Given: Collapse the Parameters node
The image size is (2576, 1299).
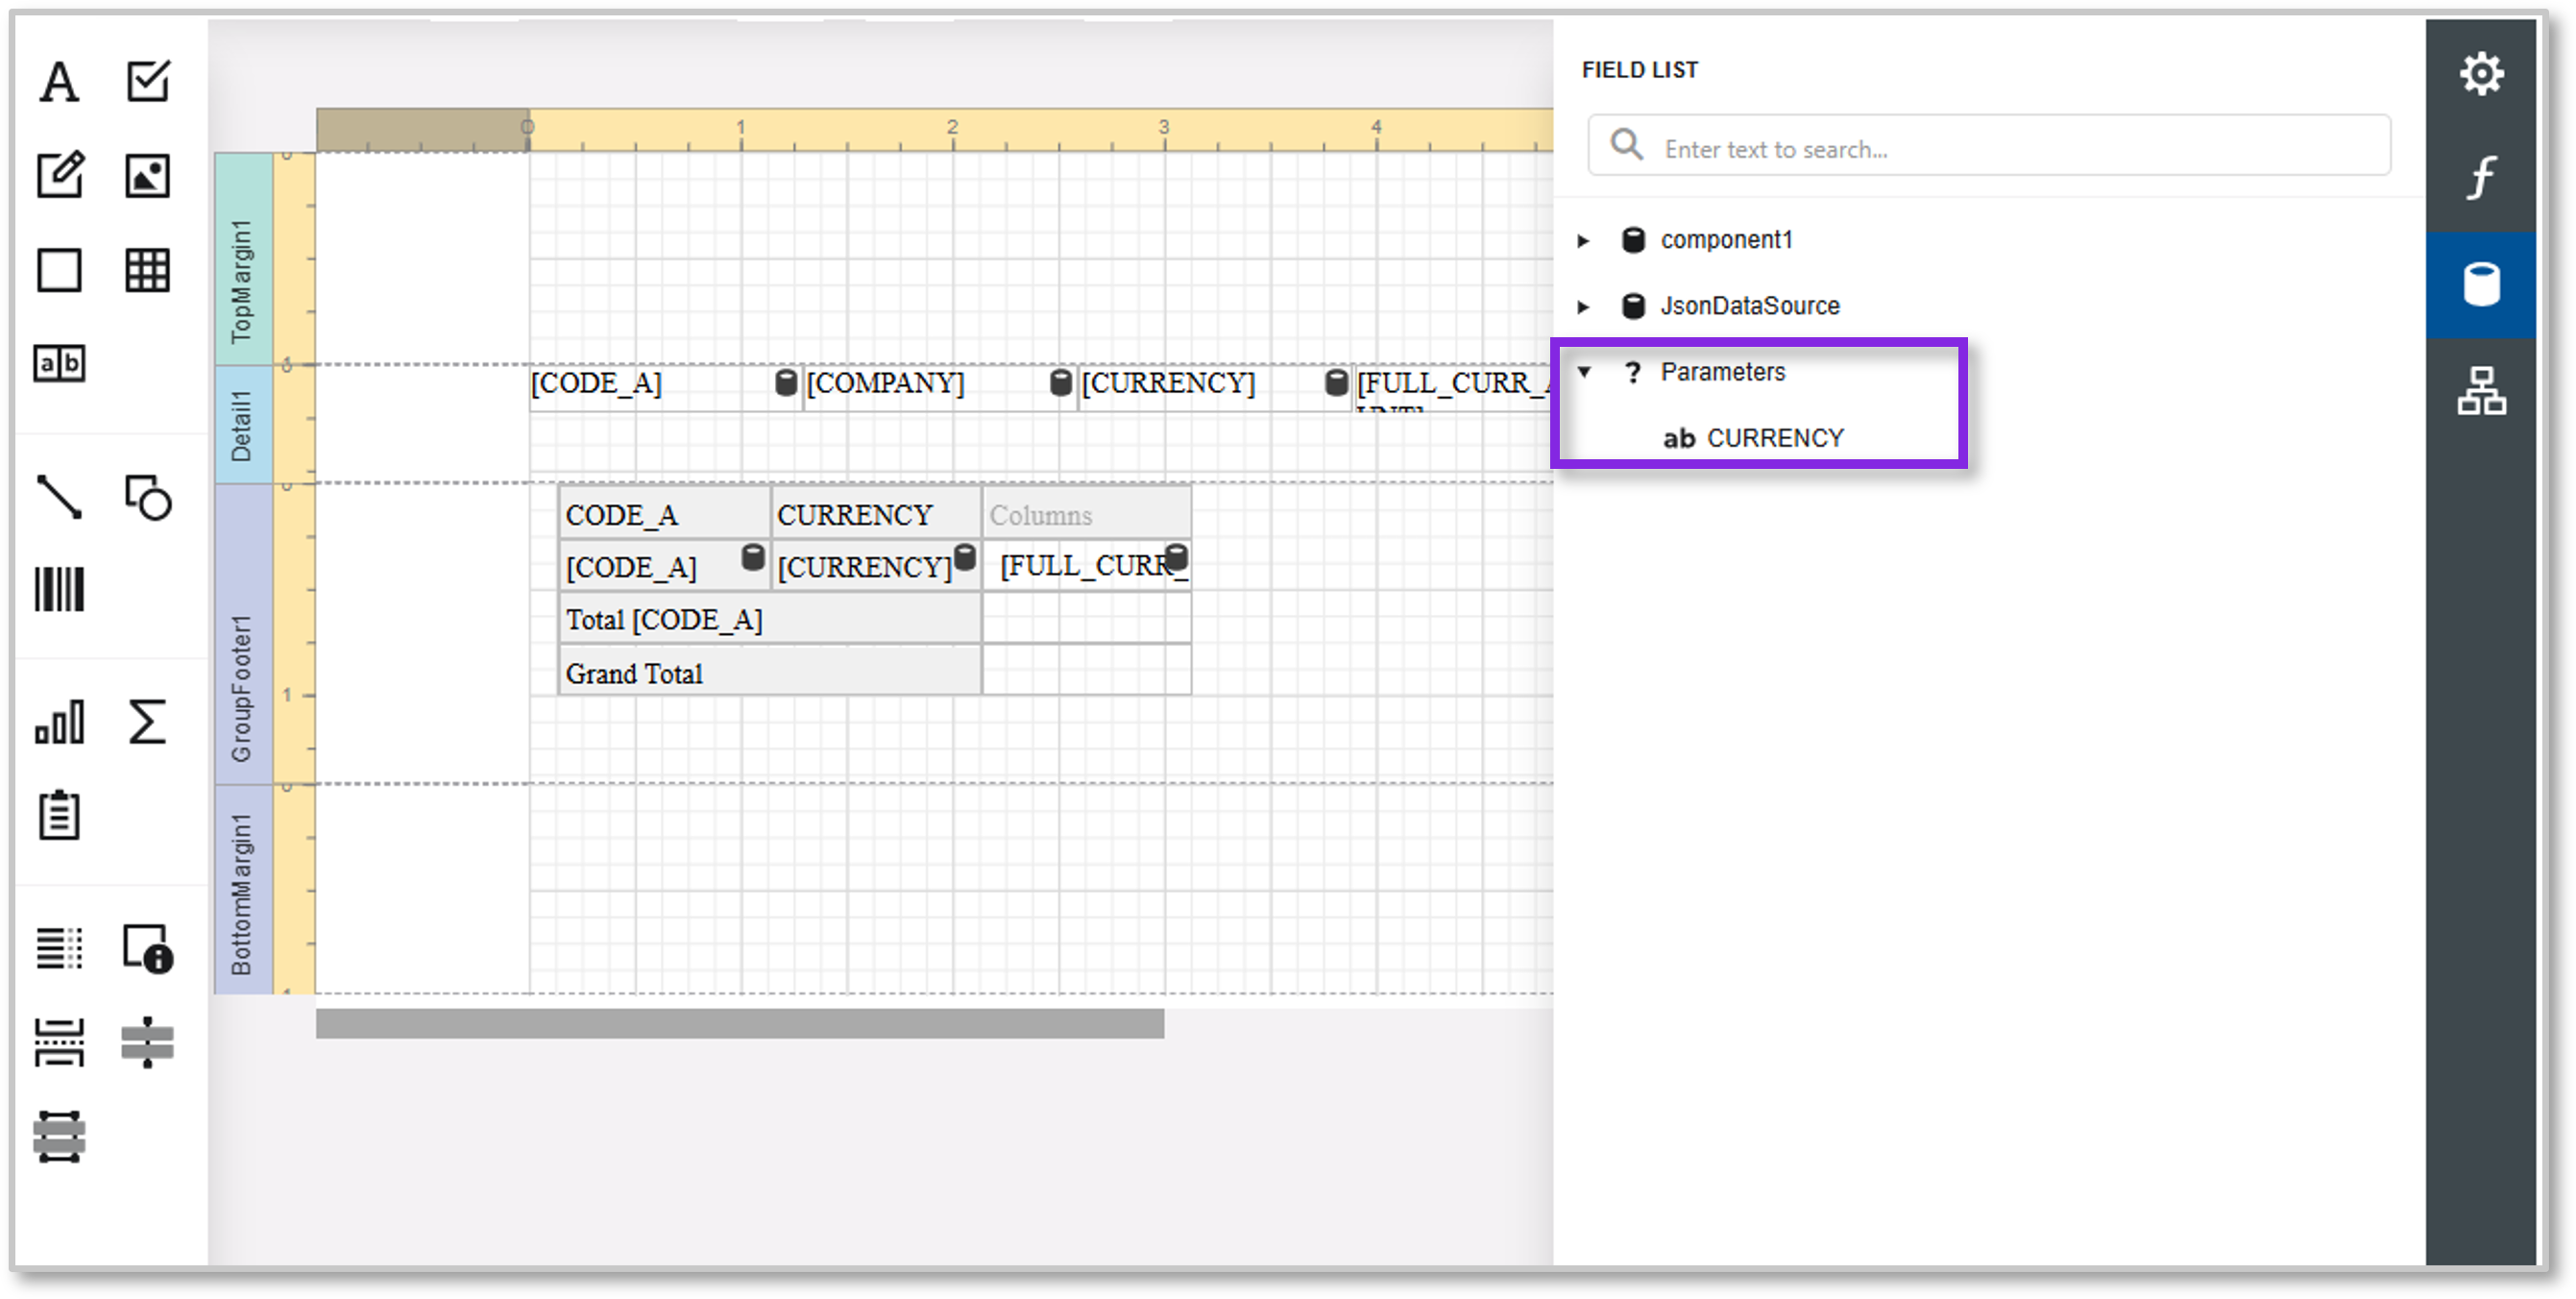Looking at the screenshot, I should point(1584,372).
